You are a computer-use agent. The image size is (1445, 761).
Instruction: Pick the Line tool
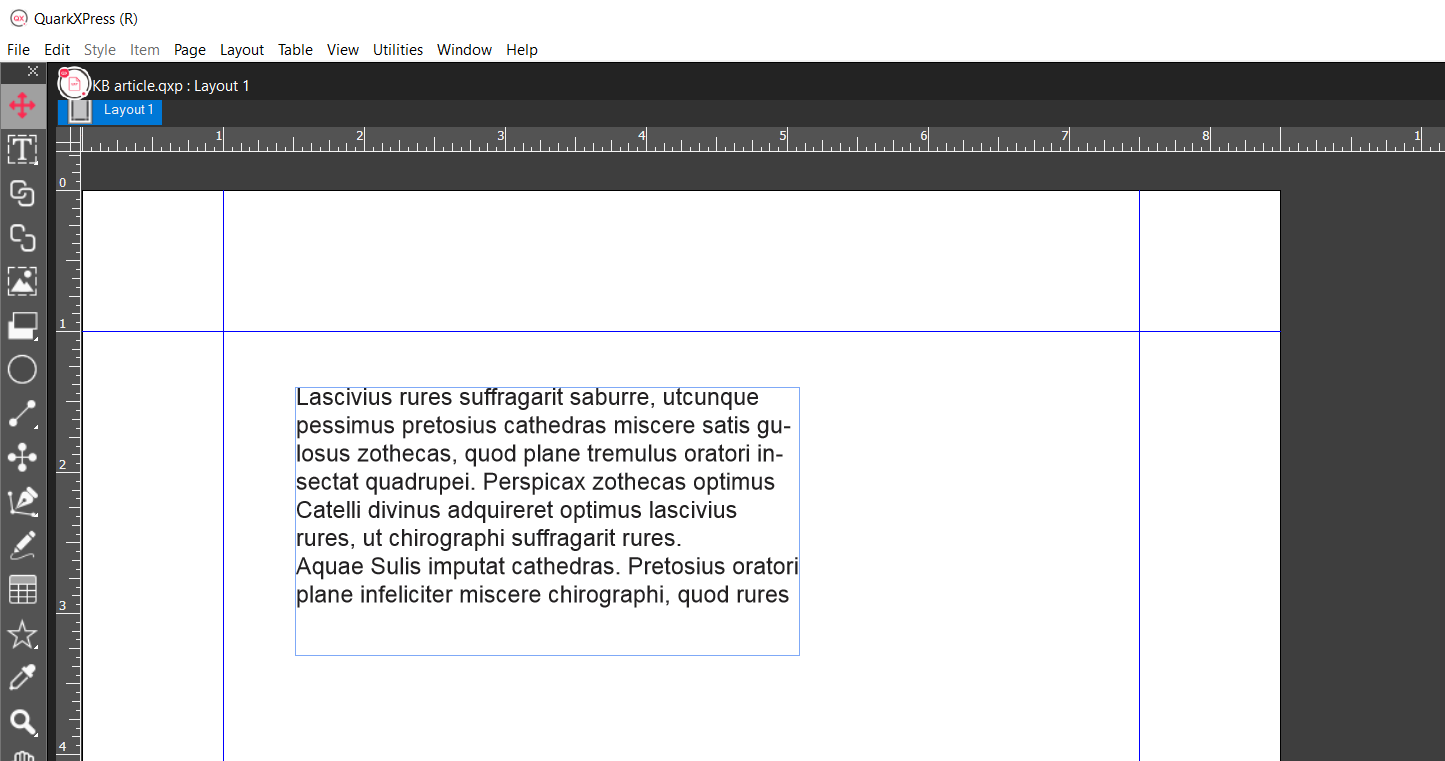pos(22,413)
